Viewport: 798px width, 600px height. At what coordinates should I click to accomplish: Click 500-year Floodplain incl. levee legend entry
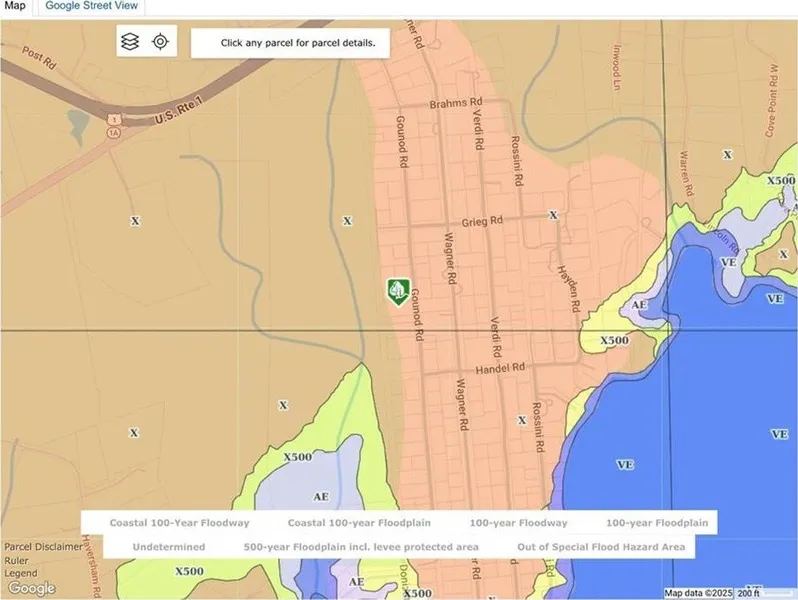(361, 547)
